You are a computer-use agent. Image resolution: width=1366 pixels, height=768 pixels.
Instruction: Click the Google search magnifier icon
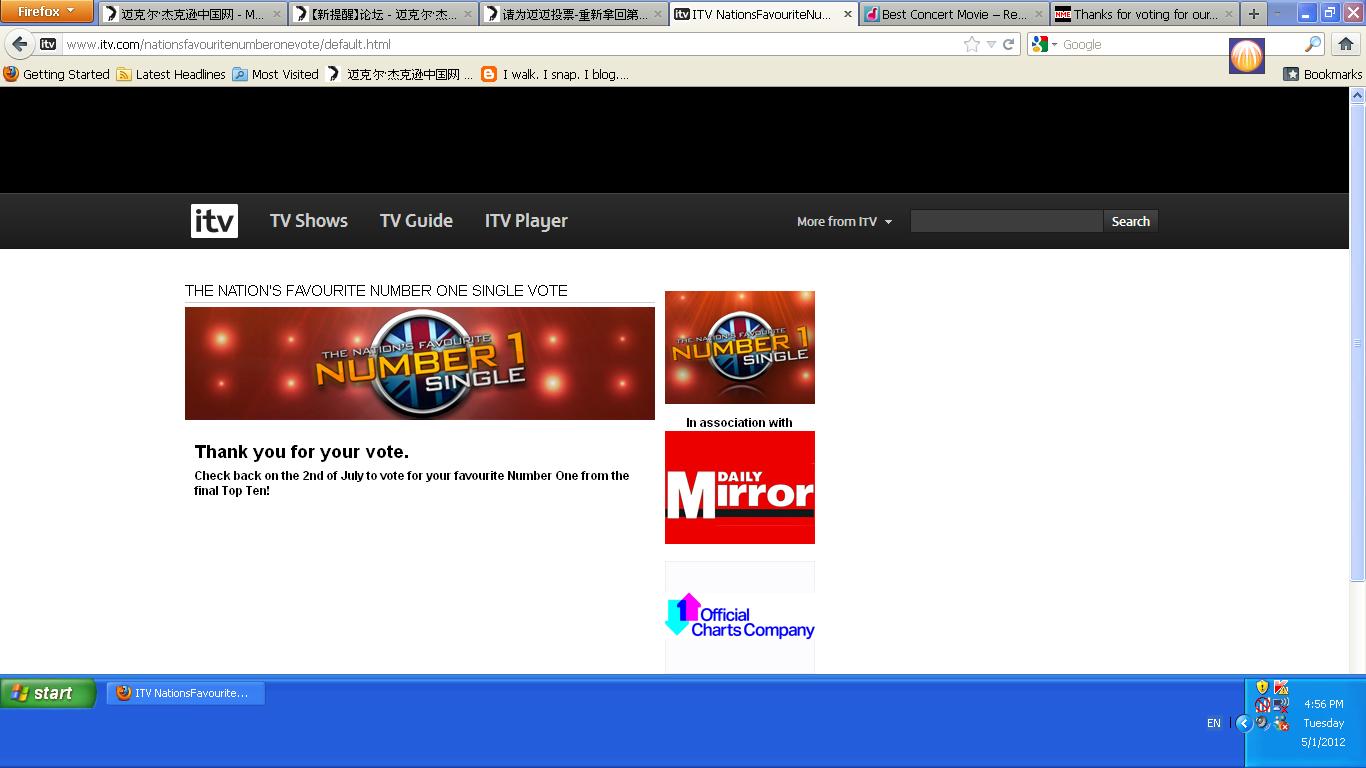pos(1313,44)
